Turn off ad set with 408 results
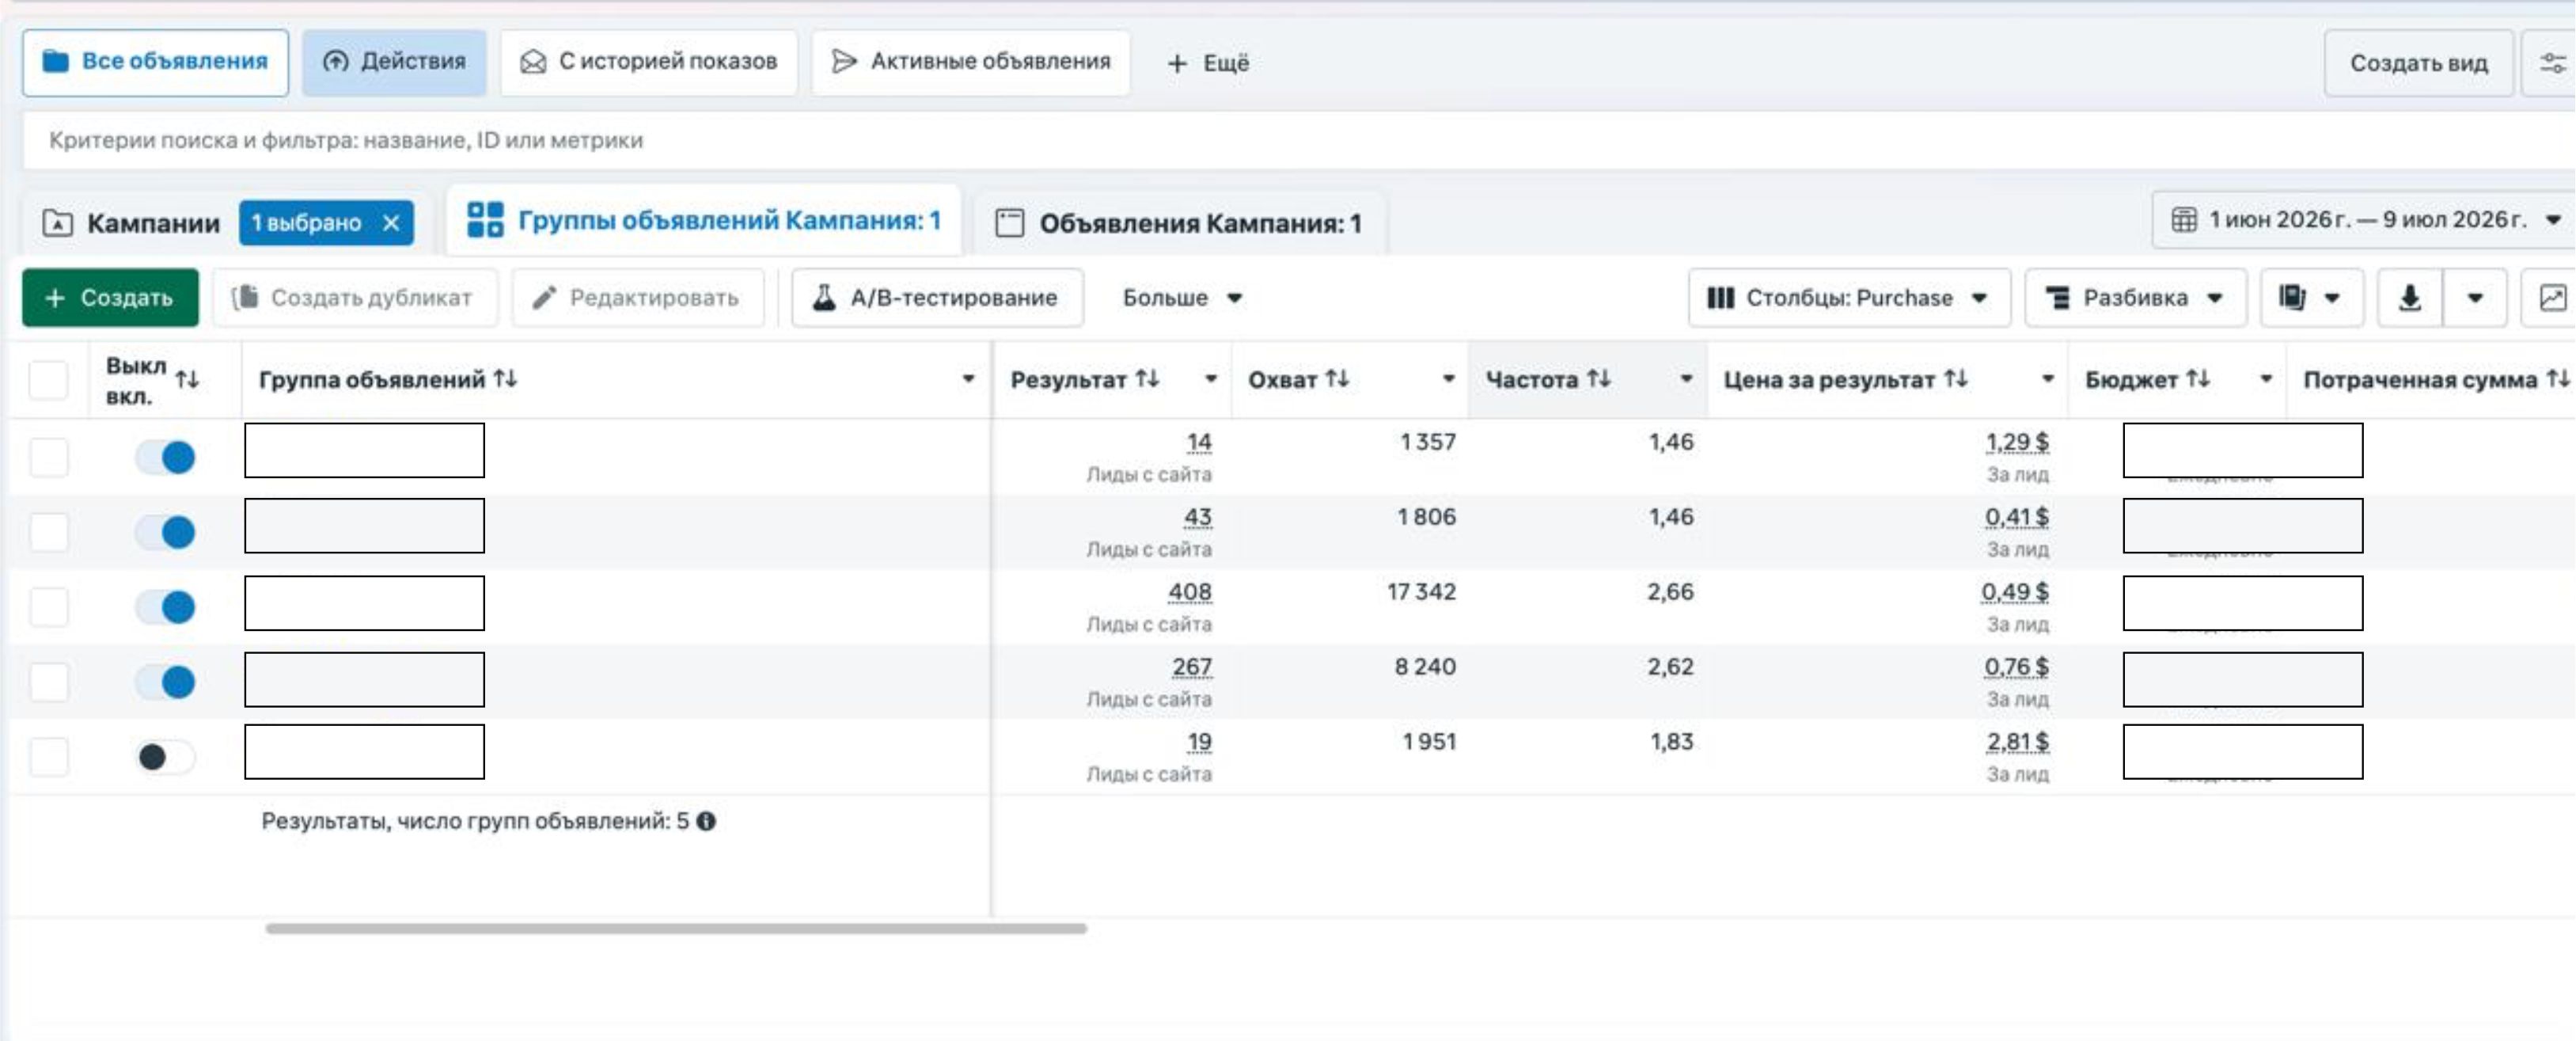The image size is (2576, 1041). 166,607
